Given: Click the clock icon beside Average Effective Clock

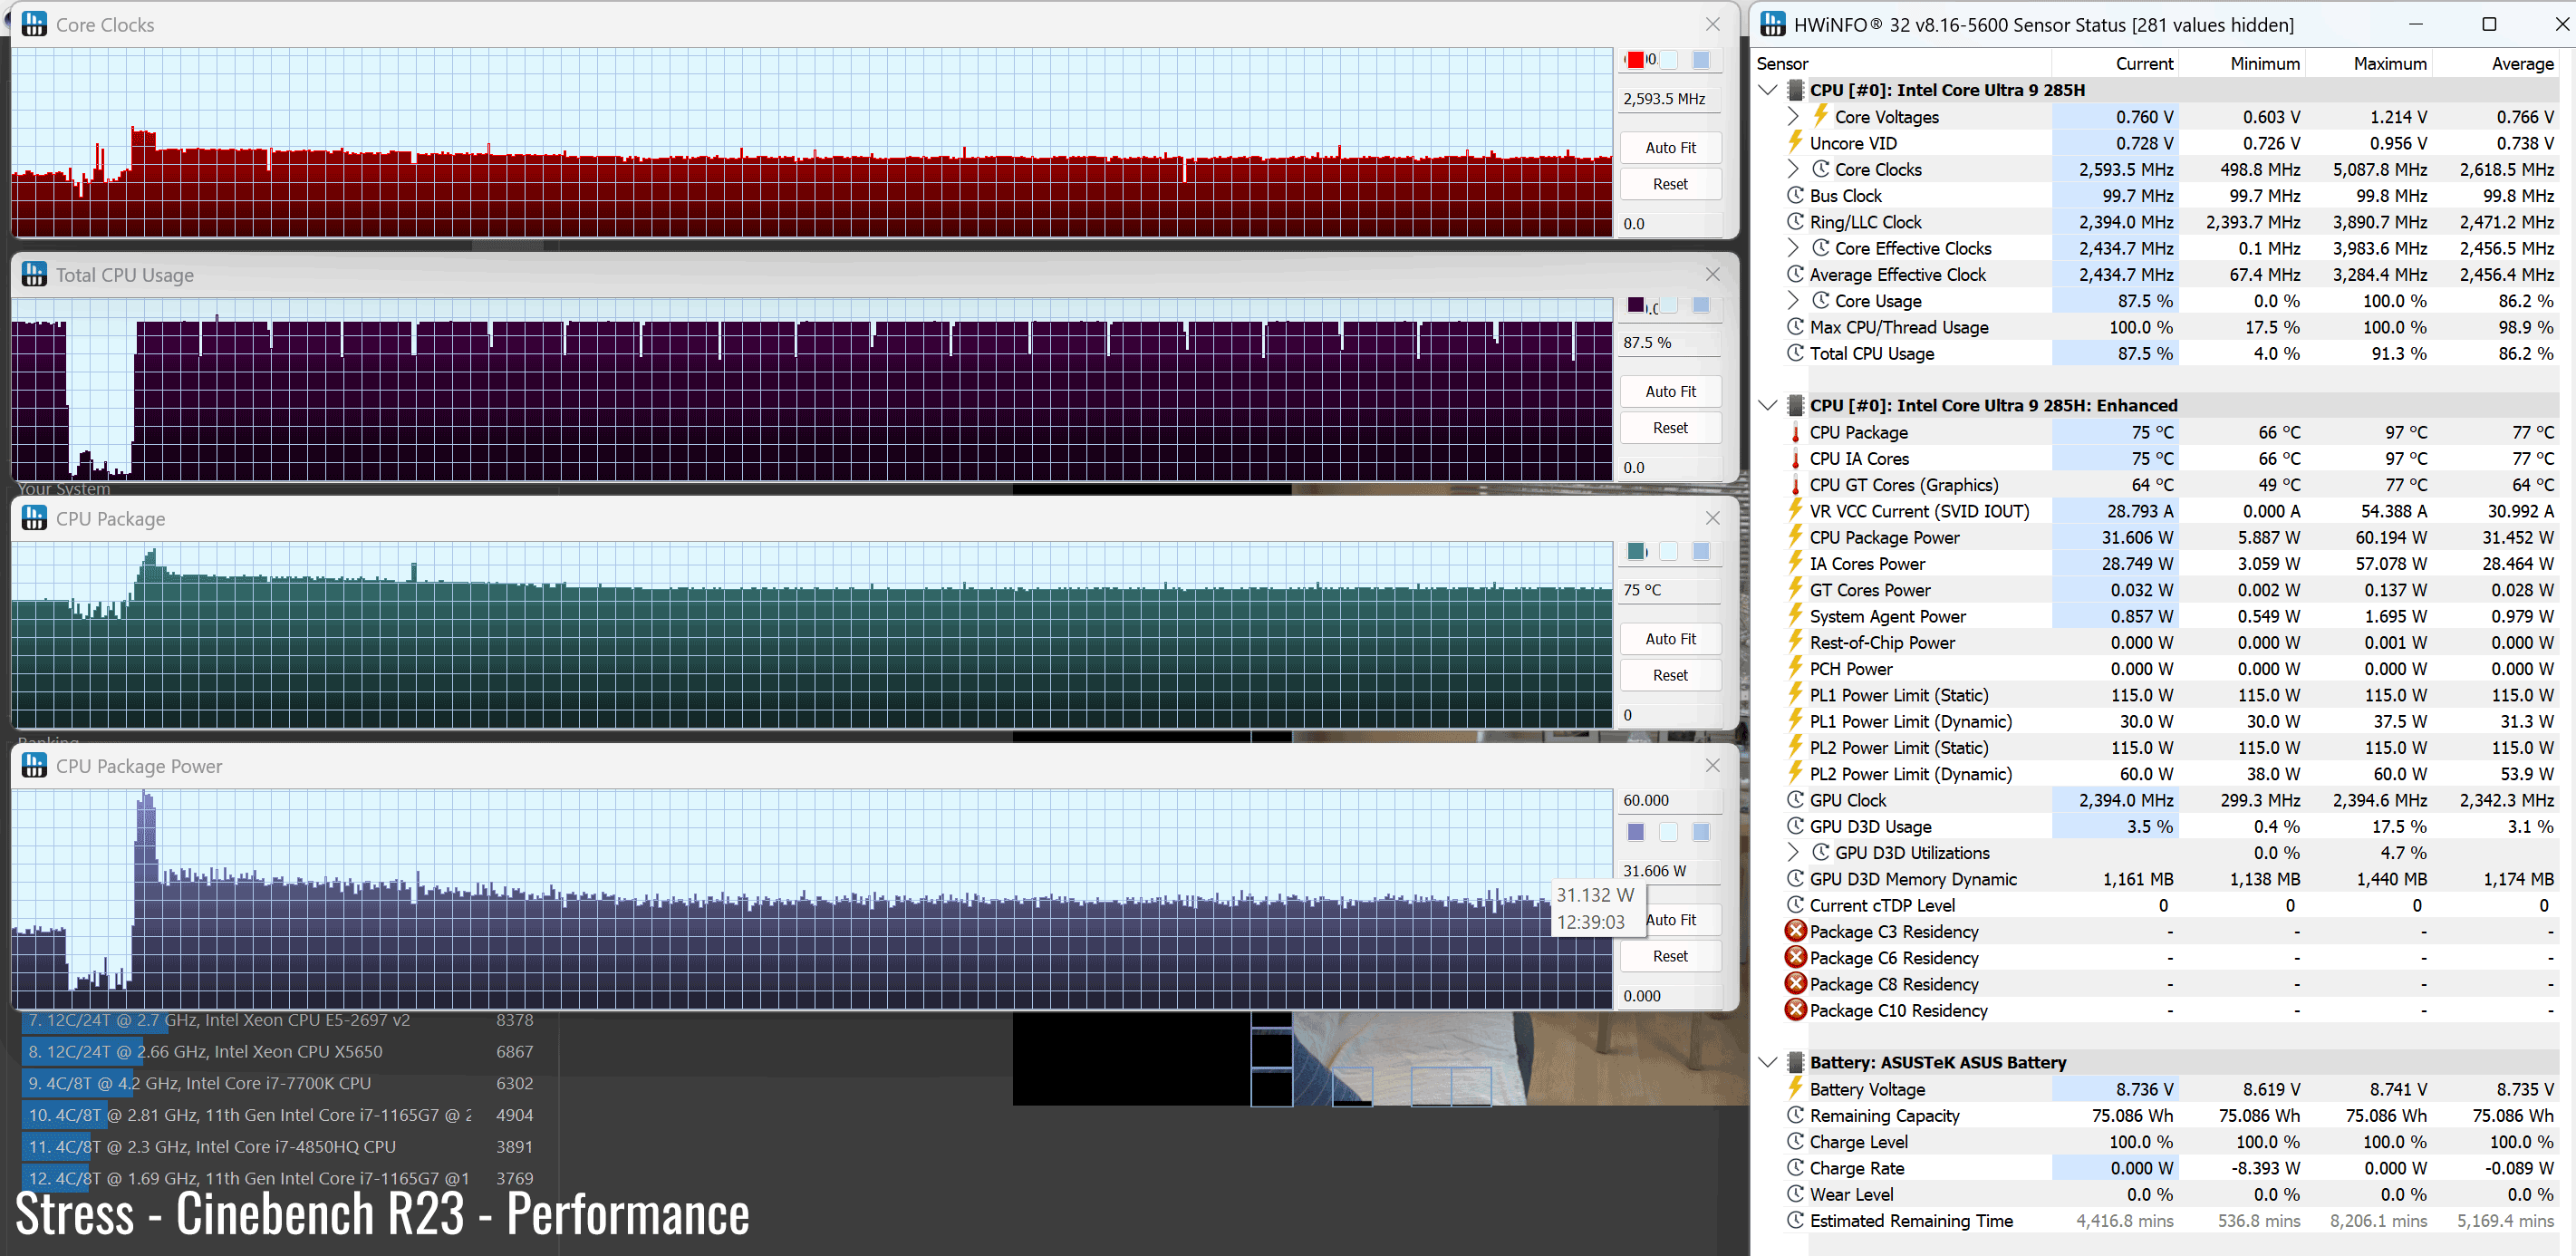Looking at the screenshot, I should click(1795, 274).
